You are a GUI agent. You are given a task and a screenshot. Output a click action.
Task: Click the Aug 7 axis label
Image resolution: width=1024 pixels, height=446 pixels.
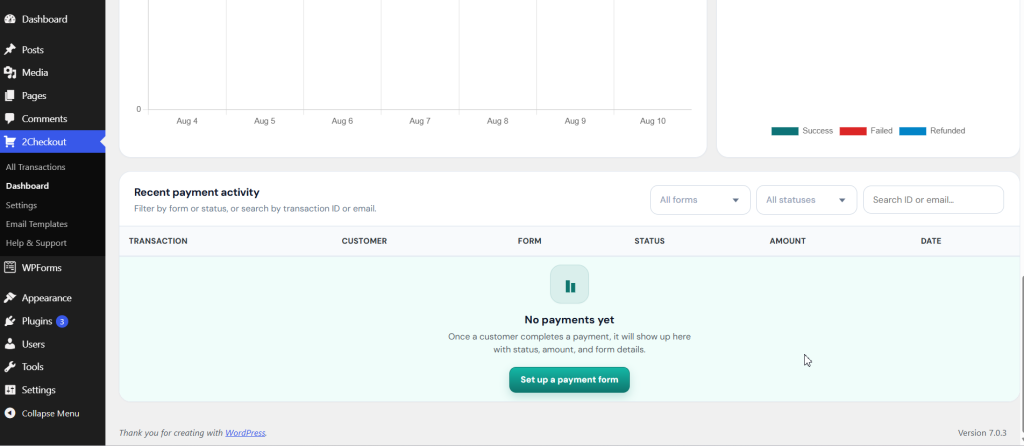pyautogui.click(x=420, y=121)
